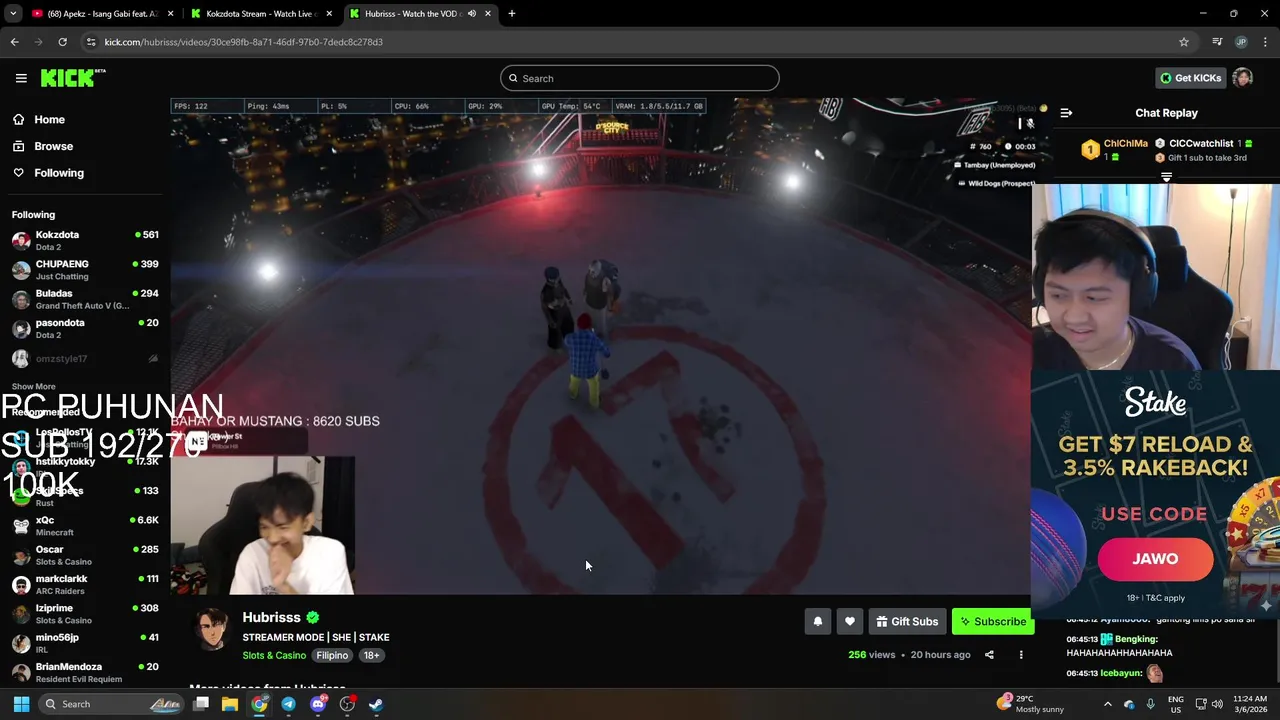The height and width of the screenshot is (720, 1280).
Task: Click ChiChiMa top gifter name
Action: coord(1125,144)
